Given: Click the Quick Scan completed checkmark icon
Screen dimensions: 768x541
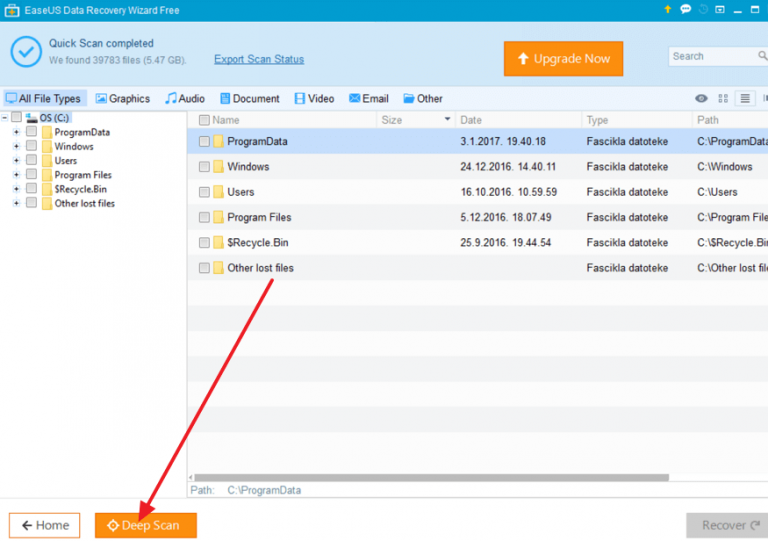Looking at the screenshot, I should [26, 51].
